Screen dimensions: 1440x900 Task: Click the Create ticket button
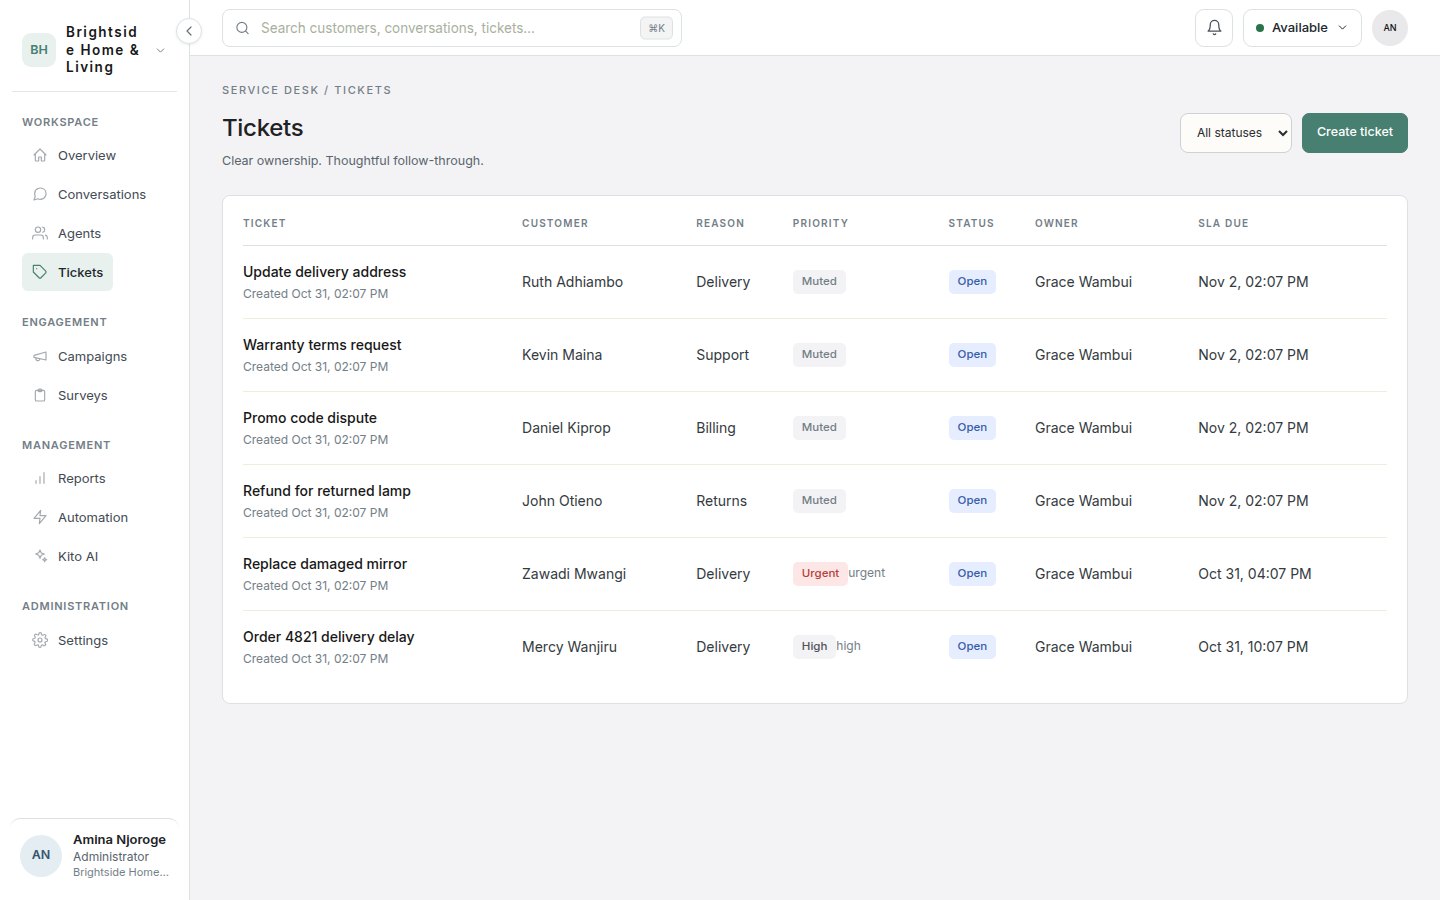pos(1355,133)
